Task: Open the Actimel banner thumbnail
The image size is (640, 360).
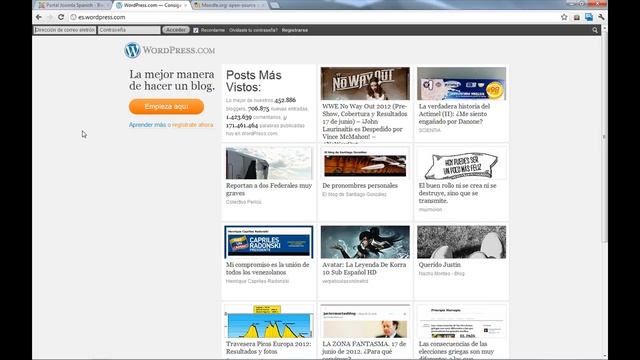Action: pyautogui.click(x=461, y=84)
